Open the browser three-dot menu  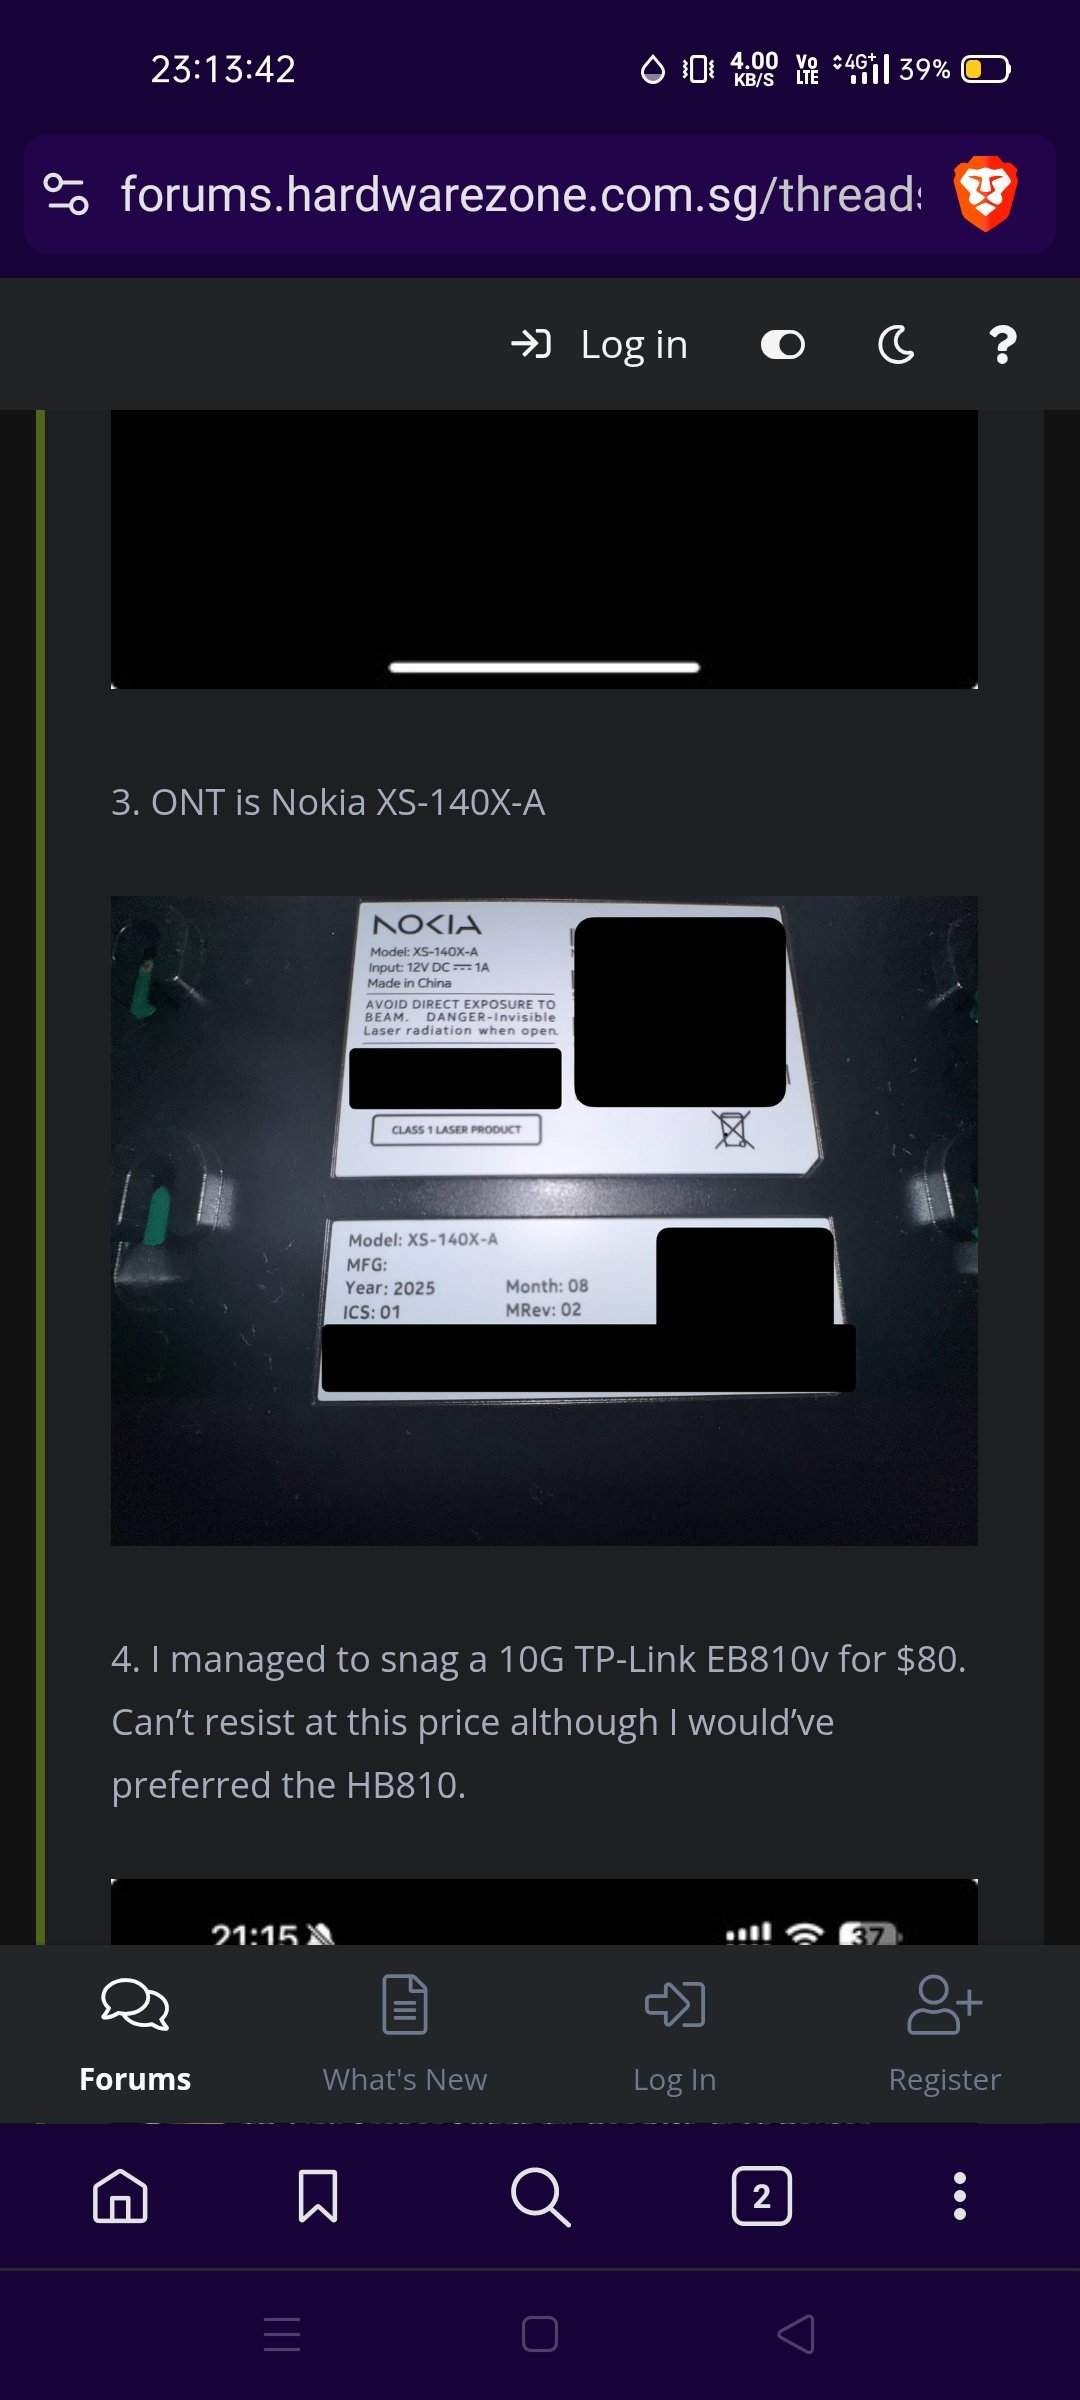point(960,2196)
